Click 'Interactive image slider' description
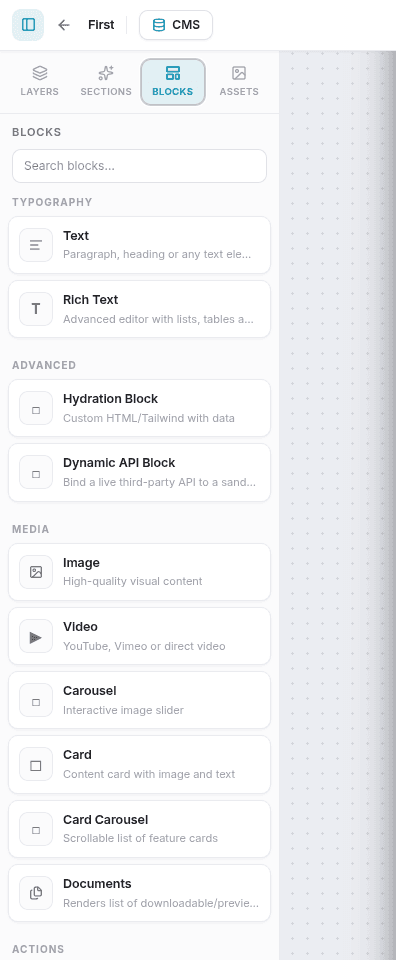Image resolution: width=396 pixels, height=960 pixels. pos(124,710)
